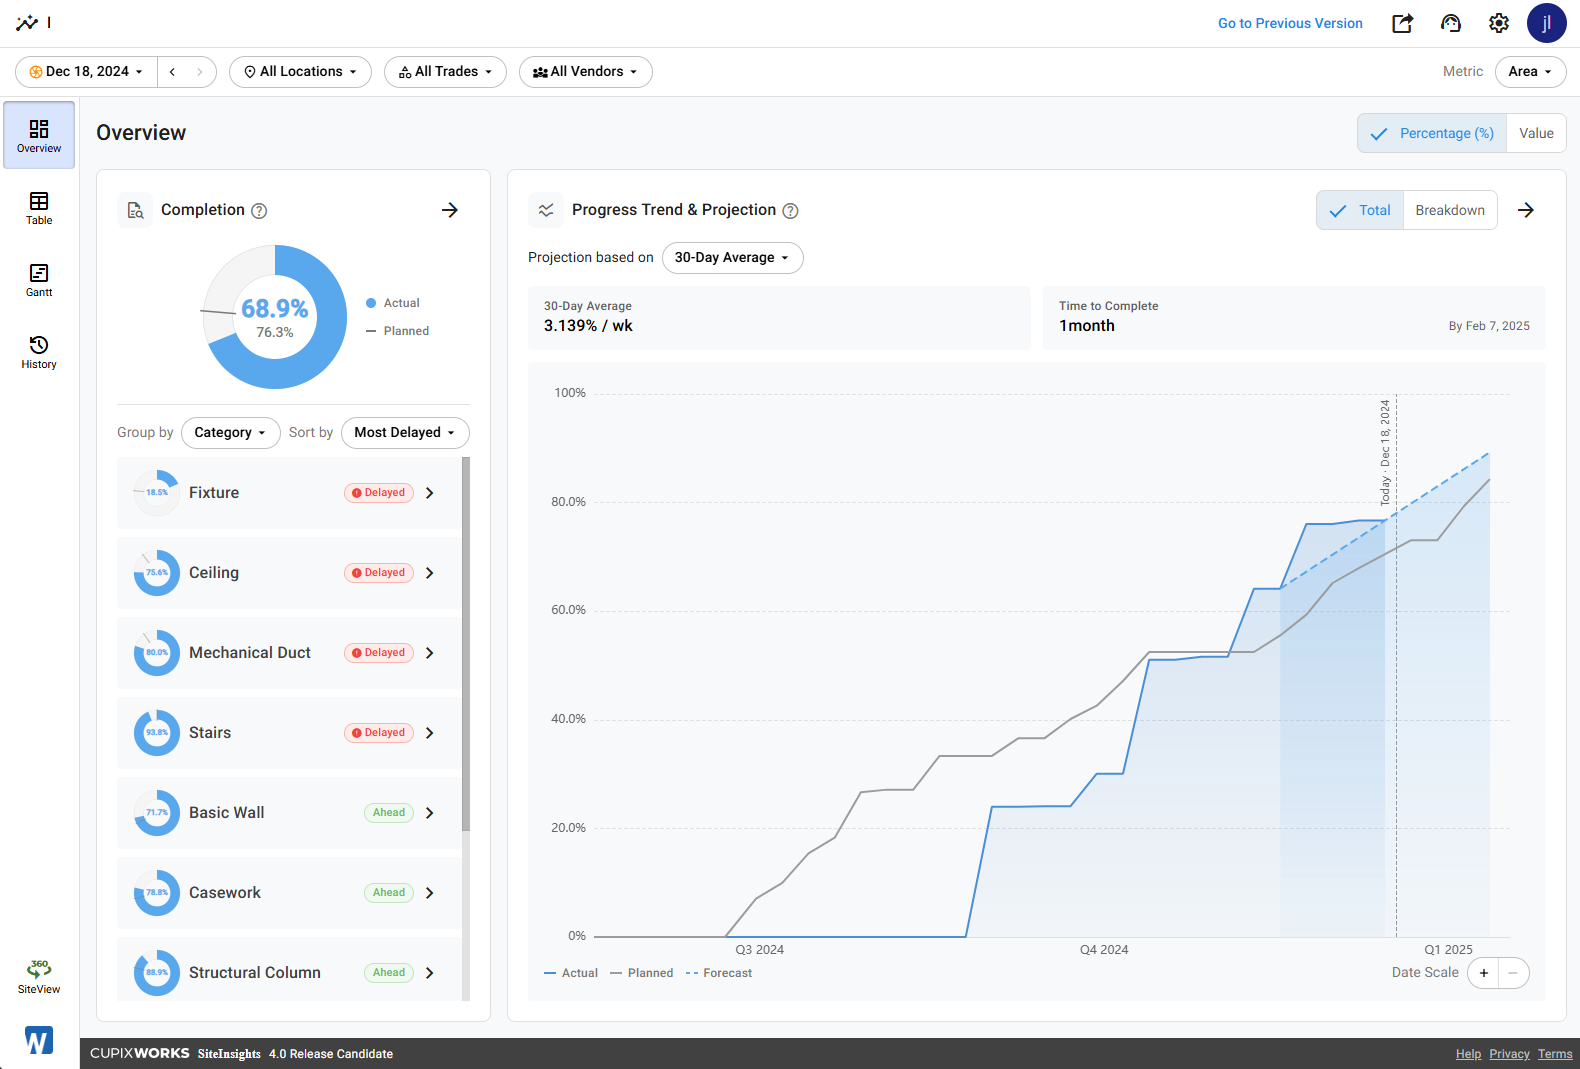
Task: Click the Ceiling 75.6% progress donut
Action: (x=157, y=573)
